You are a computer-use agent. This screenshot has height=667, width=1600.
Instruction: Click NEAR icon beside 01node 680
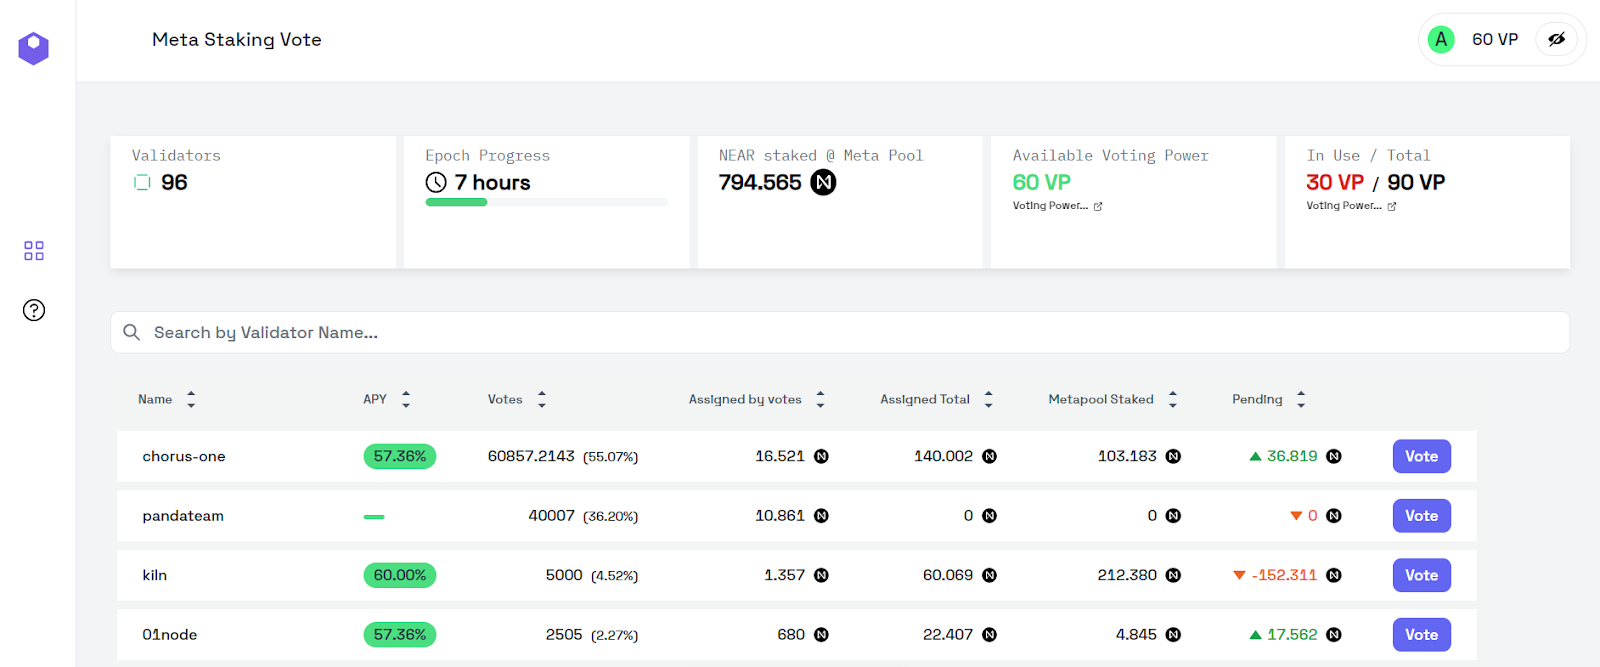[x=821, y=635]
